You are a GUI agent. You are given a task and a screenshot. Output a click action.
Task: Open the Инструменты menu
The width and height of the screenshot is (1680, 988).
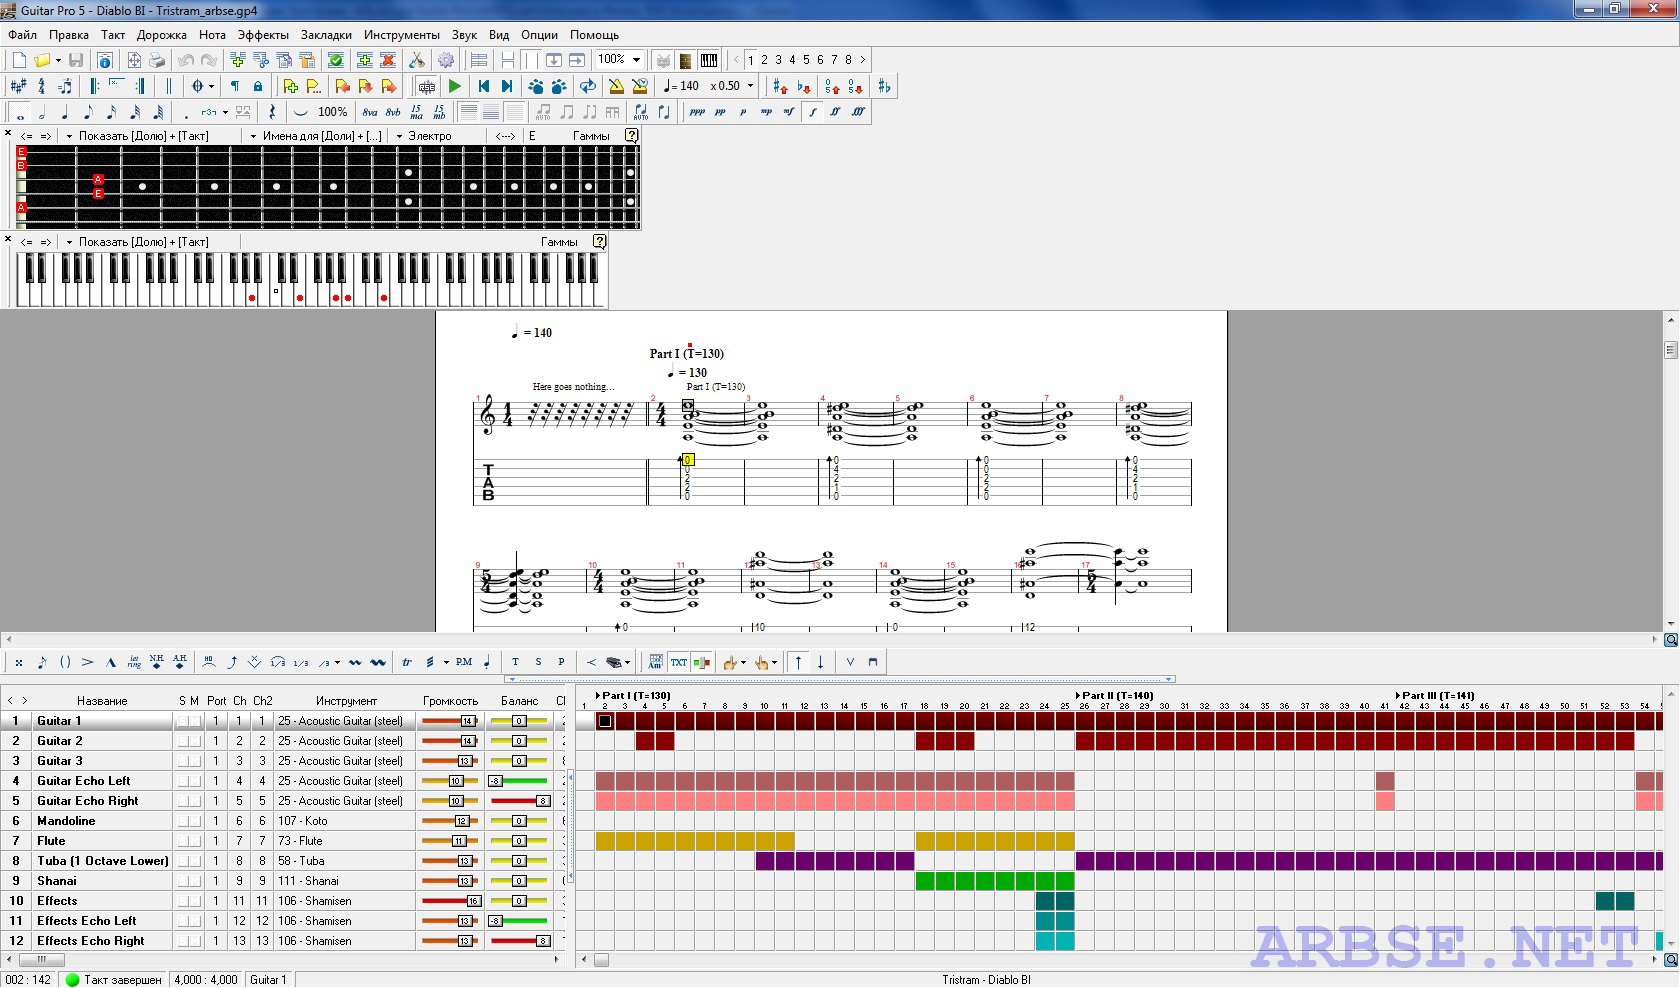pos(402,35)
